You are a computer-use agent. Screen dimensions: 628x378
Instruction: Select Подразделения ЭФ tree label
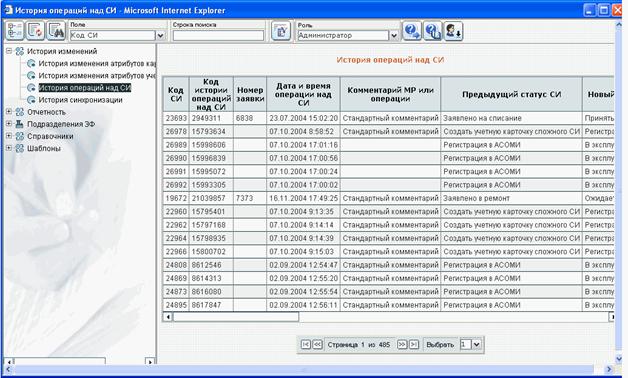click(61, 124)
